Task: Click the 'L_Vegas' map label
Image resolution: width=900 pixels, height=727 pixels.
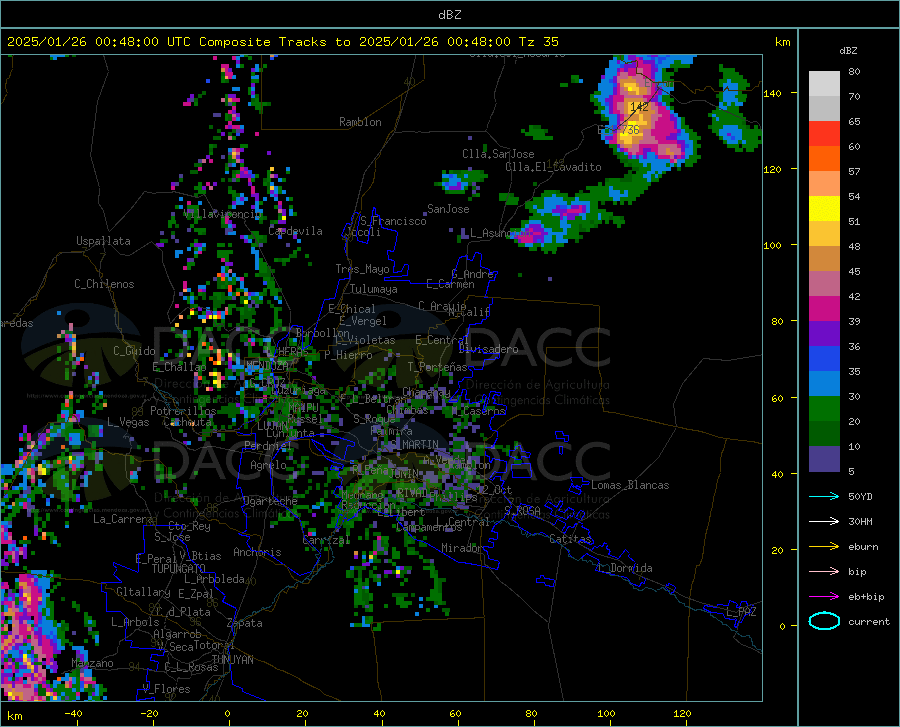Action: click(128, 422)
